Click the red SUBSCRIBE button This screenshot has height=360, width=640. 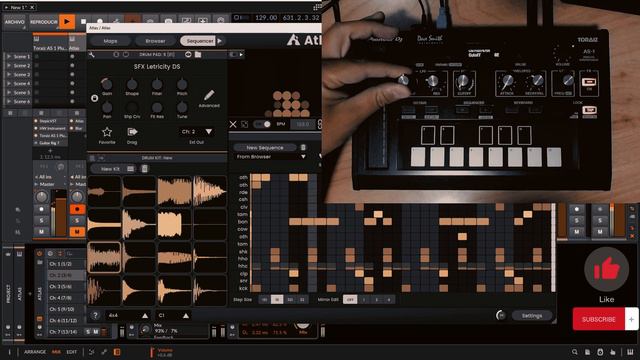click(x=599, y=319)
